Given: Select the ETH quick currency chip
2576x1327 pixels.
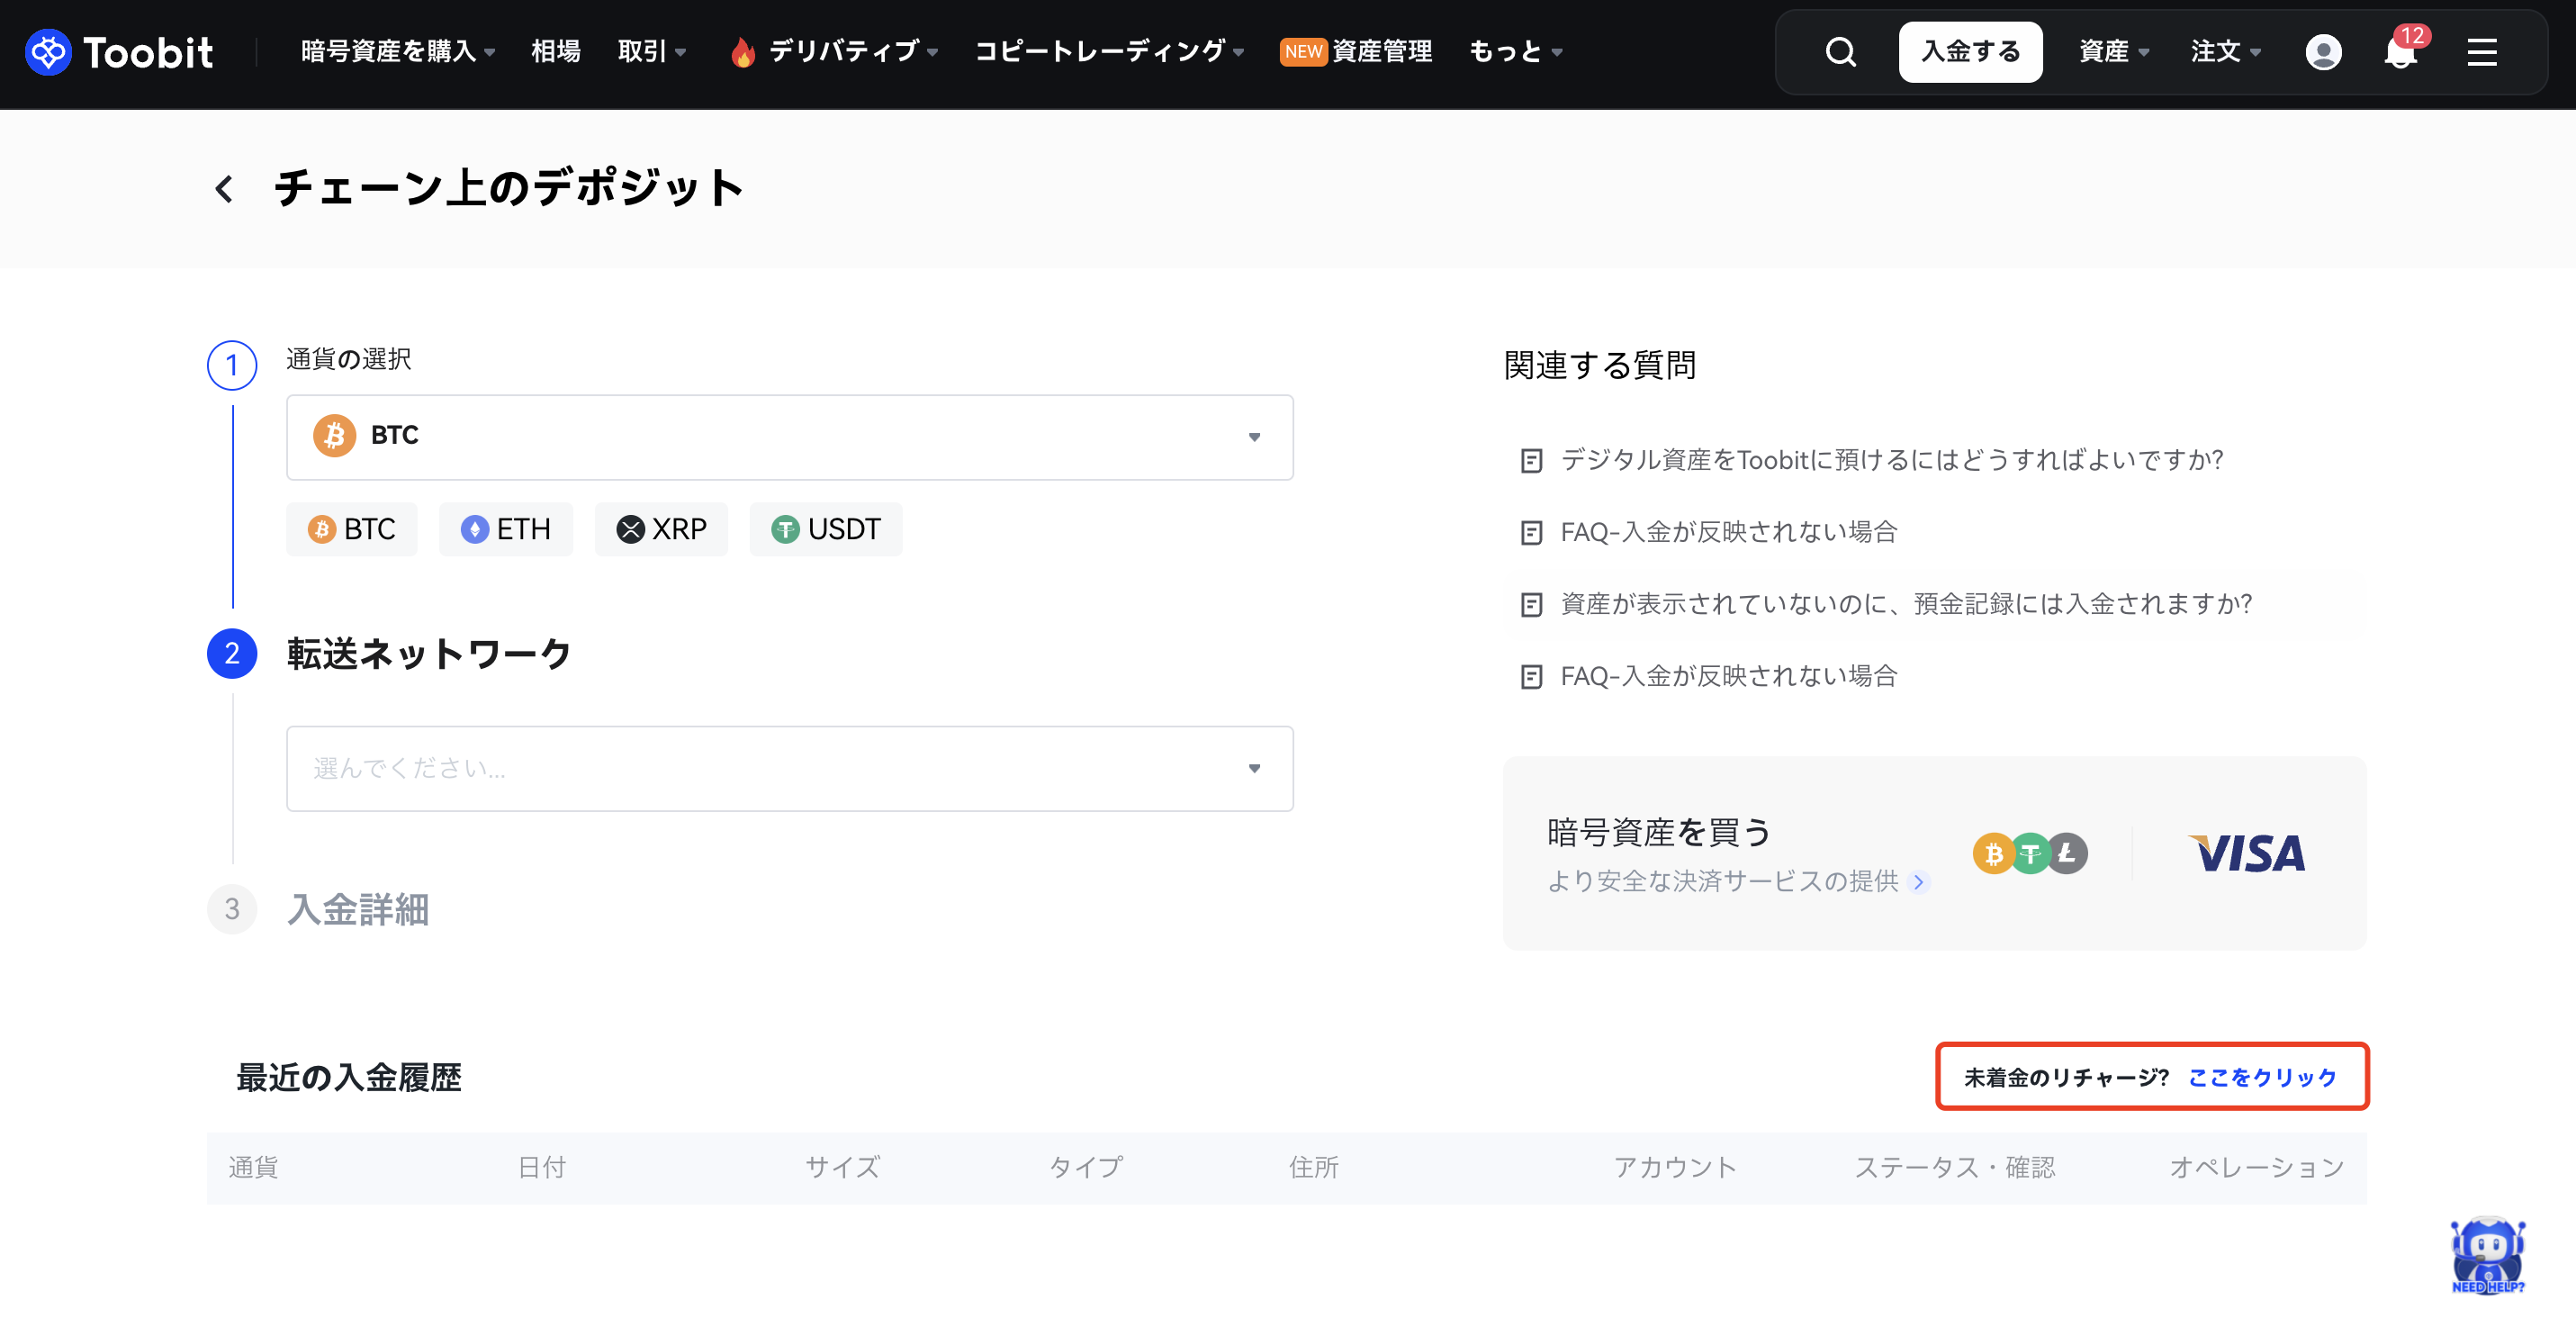Looking at the screenshot, I should tap(506, 529).
